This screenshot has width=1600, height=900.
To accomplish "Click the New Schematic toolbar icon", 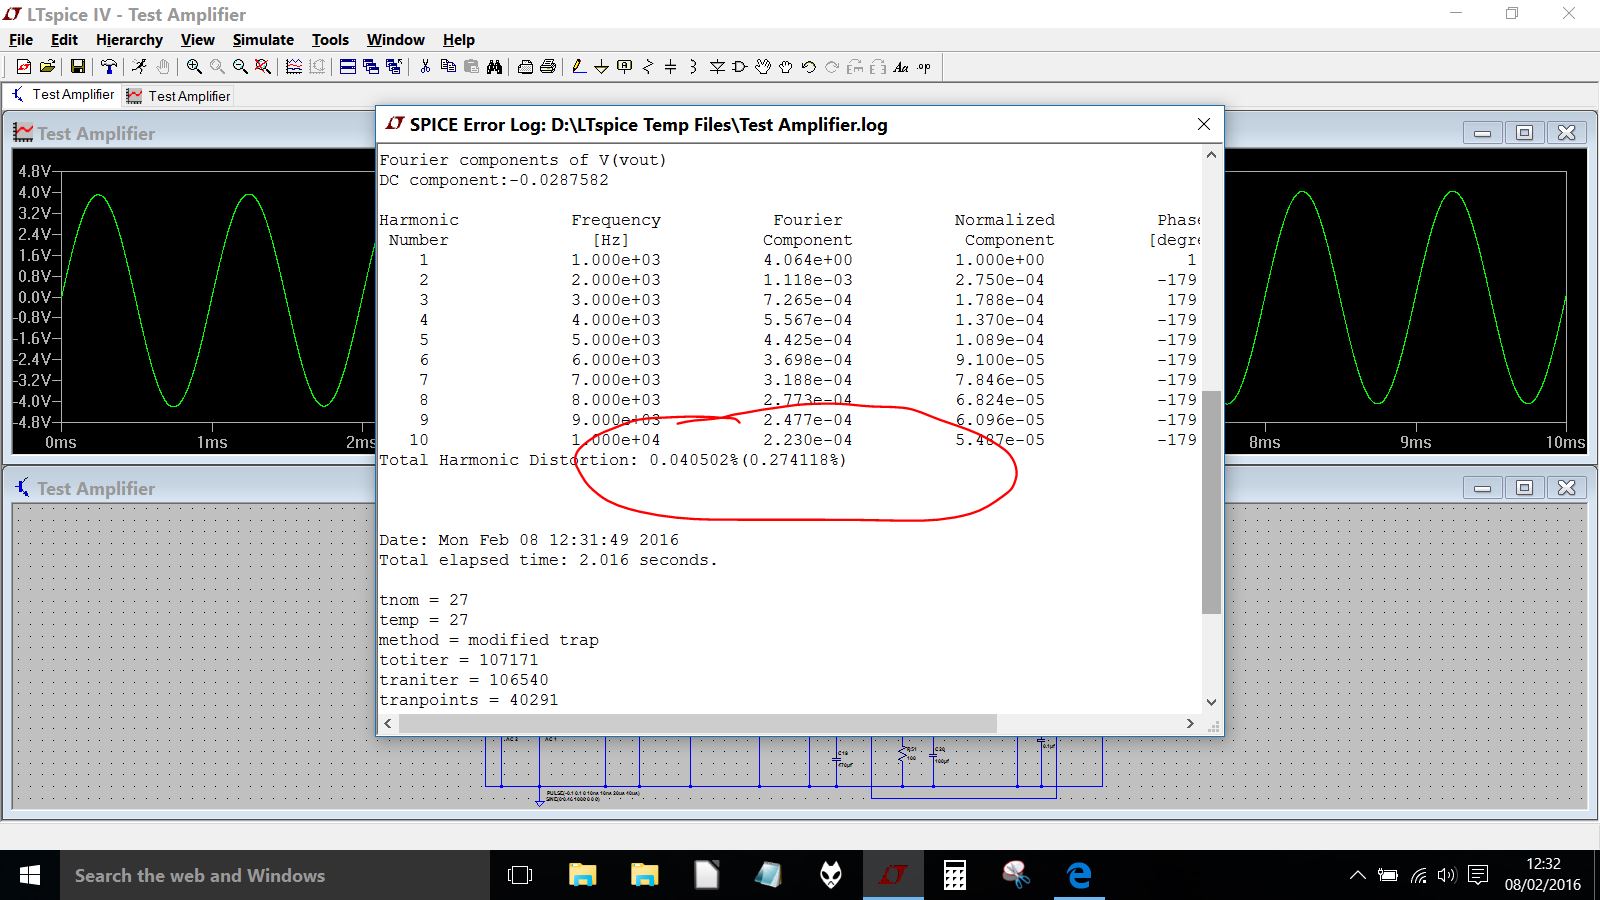I will point(24,67).
